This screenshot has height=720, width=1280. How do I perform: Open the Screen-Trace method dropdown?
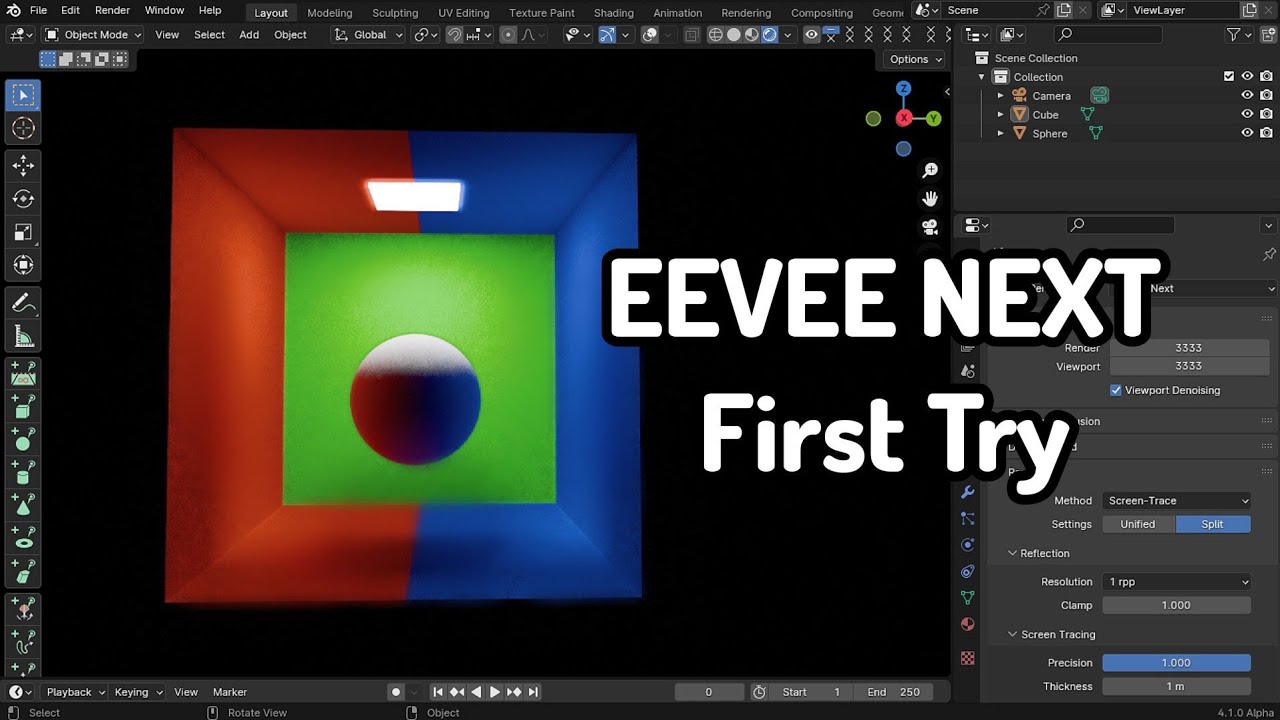pyautogui.click(x=1177, y=501)
